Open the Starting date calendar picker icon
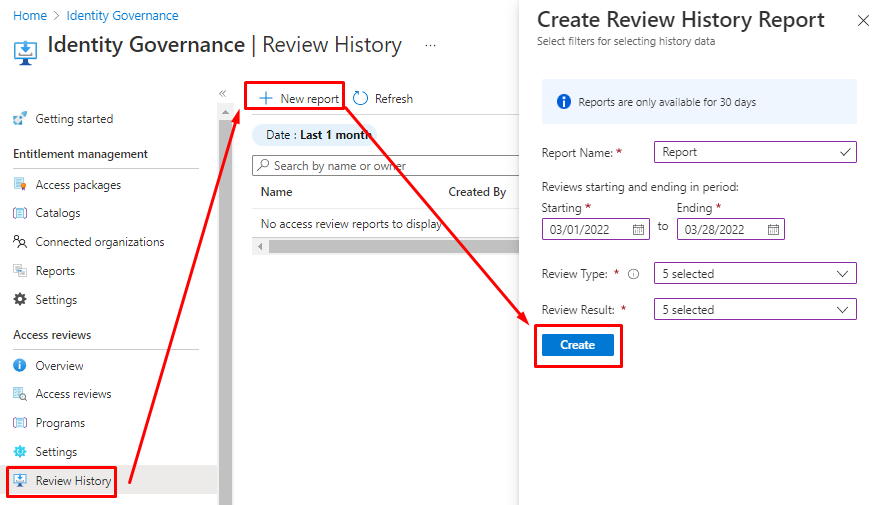This screenshot has width=876, height=505. (x=639, y=229)
